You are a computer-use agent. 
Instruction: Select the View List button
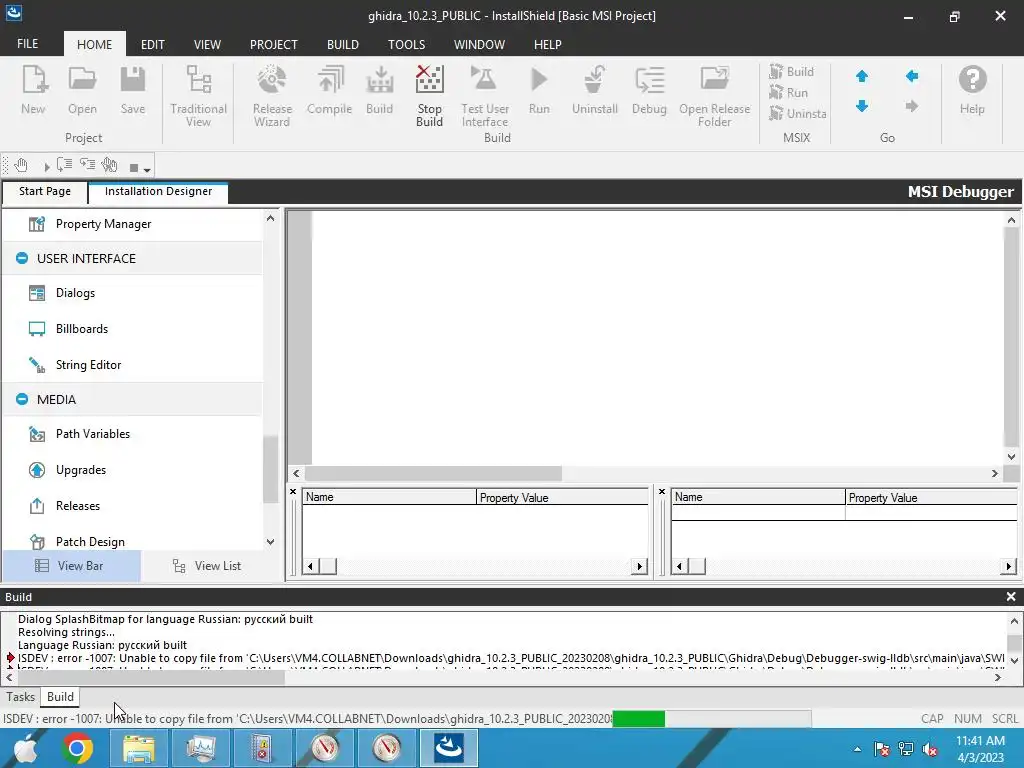[208, 566]
